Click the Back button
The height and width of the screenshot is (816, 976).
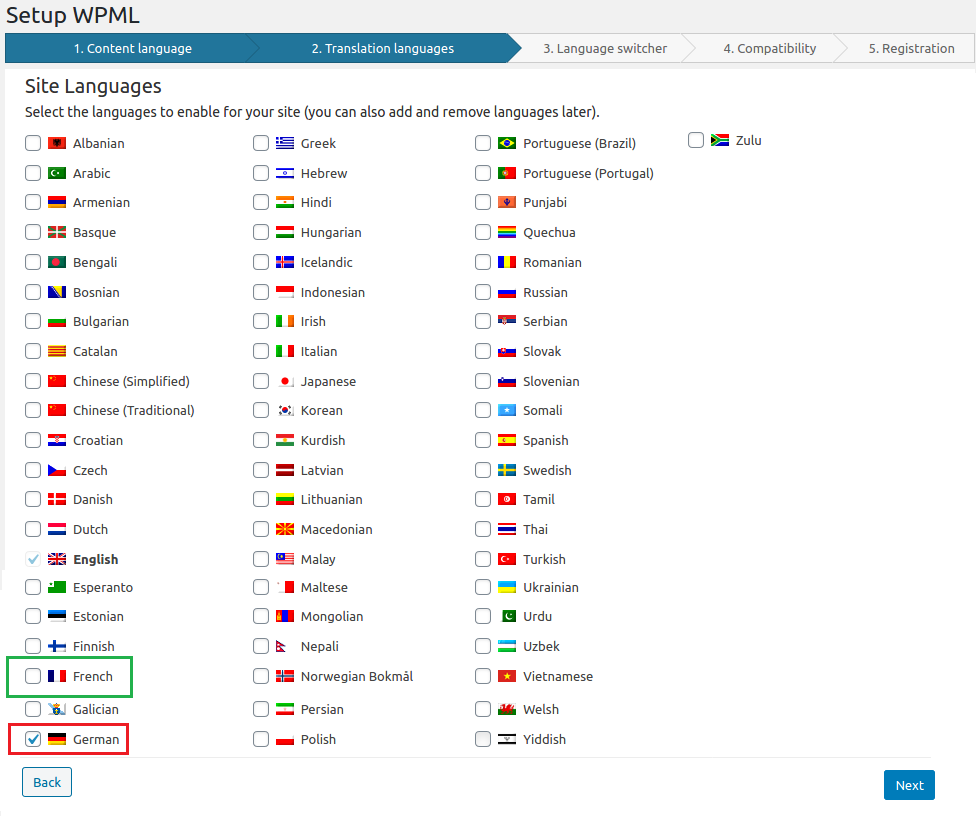click(x=47, y=783)
